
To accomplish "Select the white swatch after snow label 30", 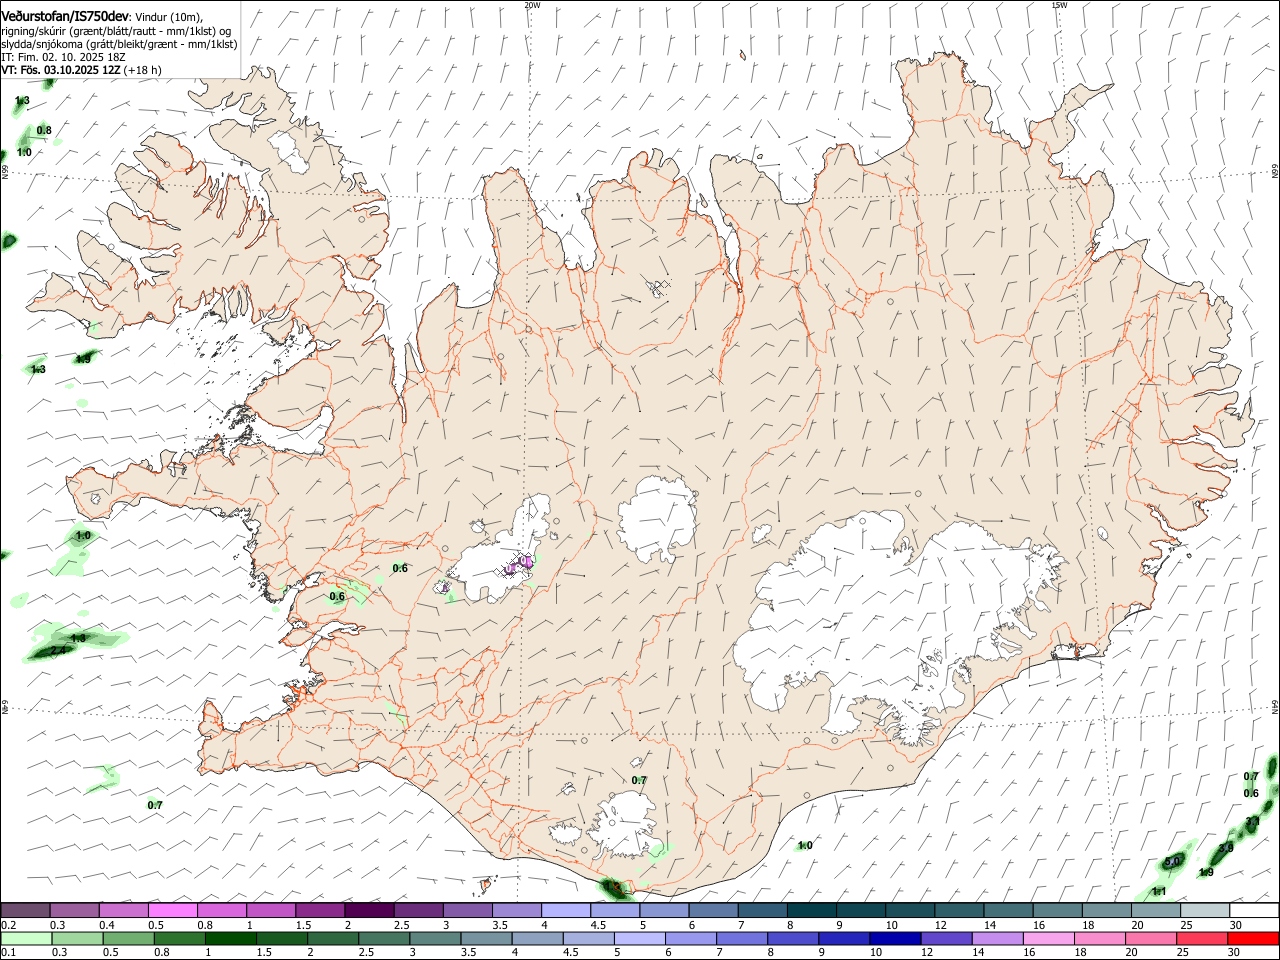I will [x=1255, y=910].
